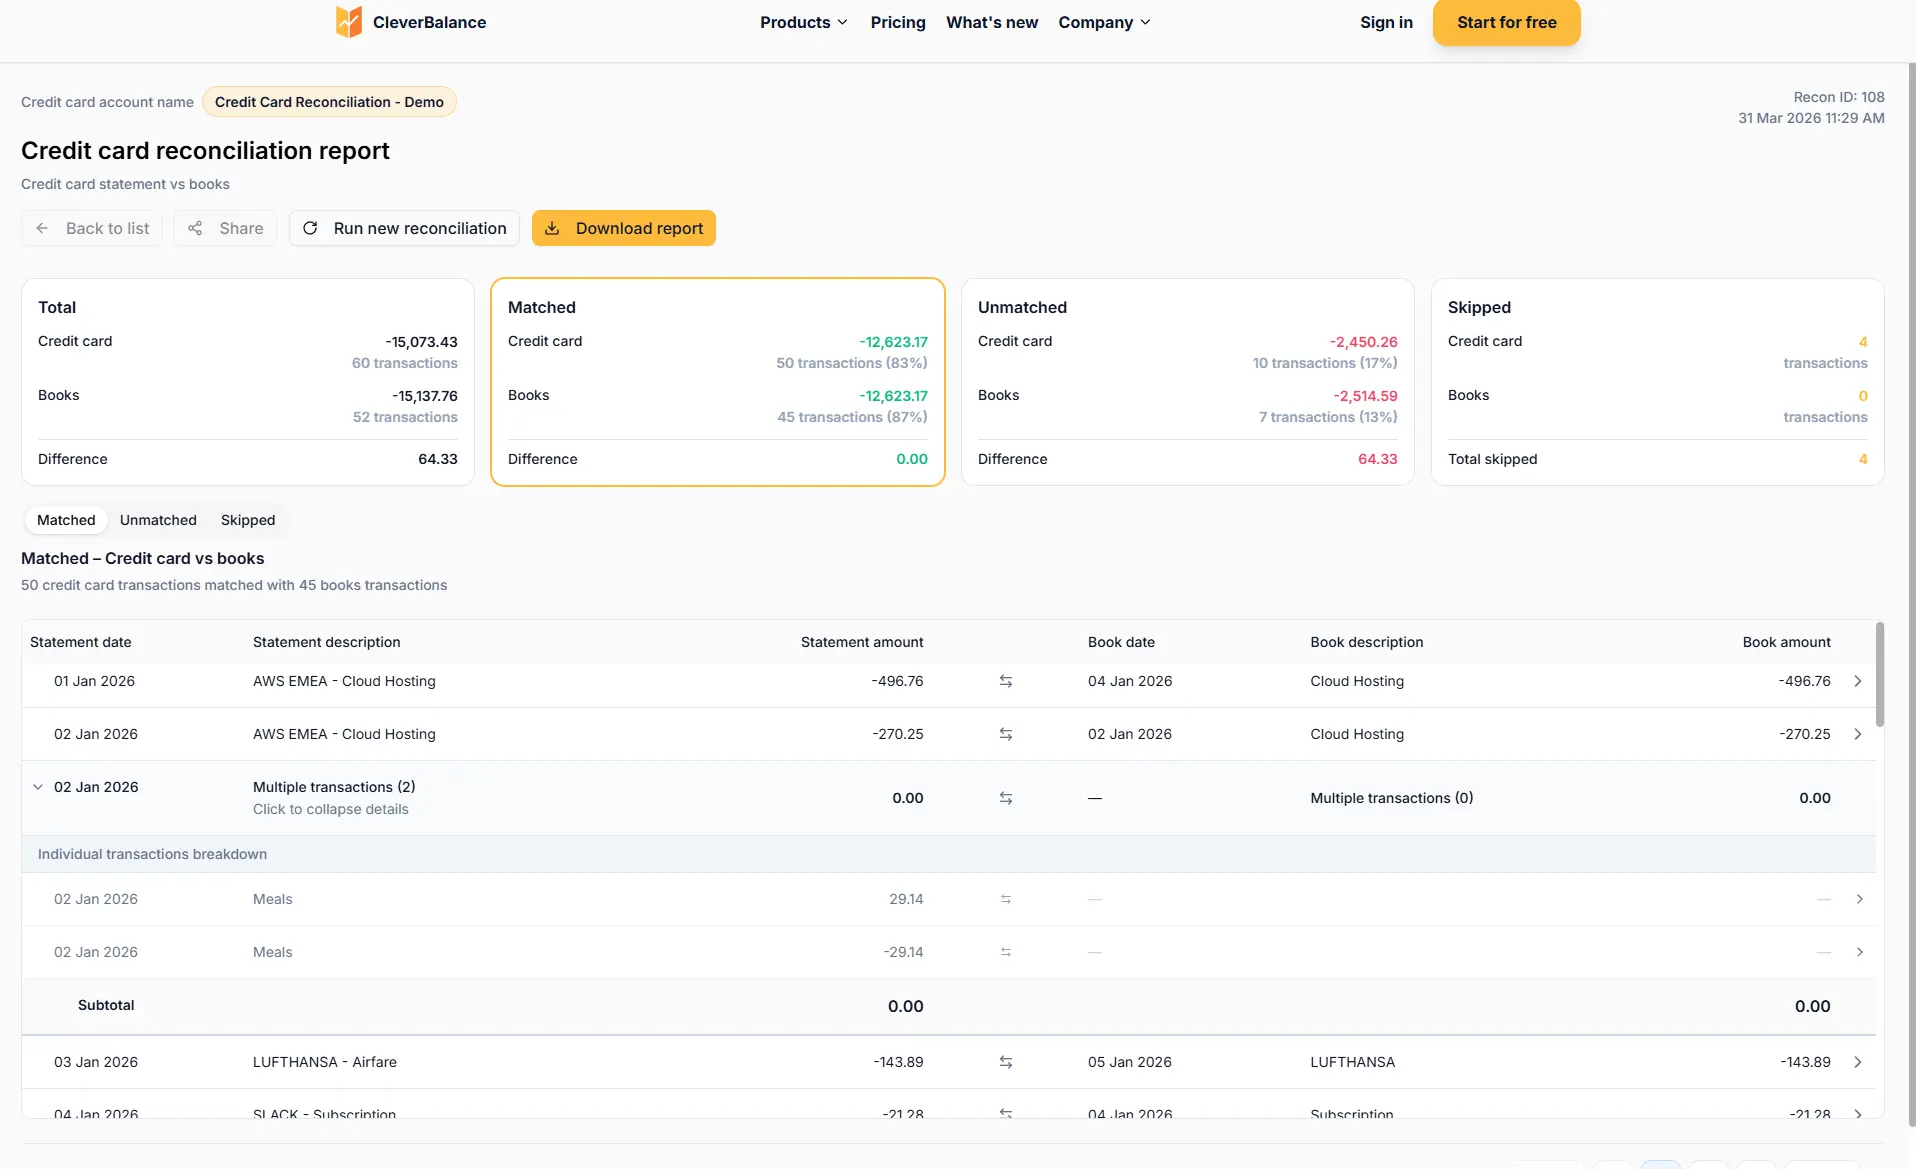Image resolution: width=1916 pixels, height=1169 pixels.
Task: Click the back arrow icon in Back to list
Action: click(42, 228)
